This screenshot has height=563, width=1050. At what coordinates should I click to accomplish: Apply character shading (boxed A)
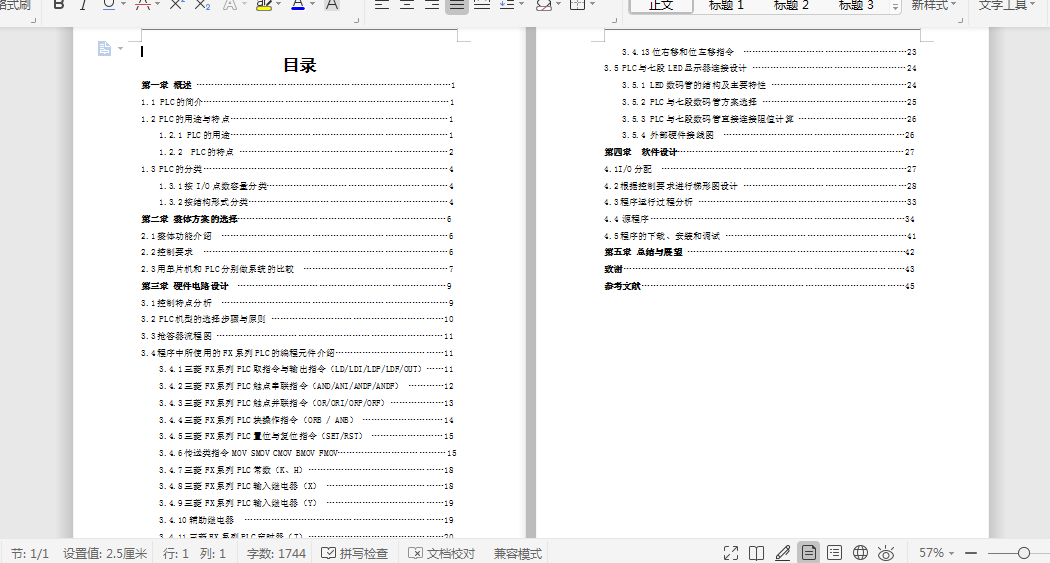tap(331, 5)
